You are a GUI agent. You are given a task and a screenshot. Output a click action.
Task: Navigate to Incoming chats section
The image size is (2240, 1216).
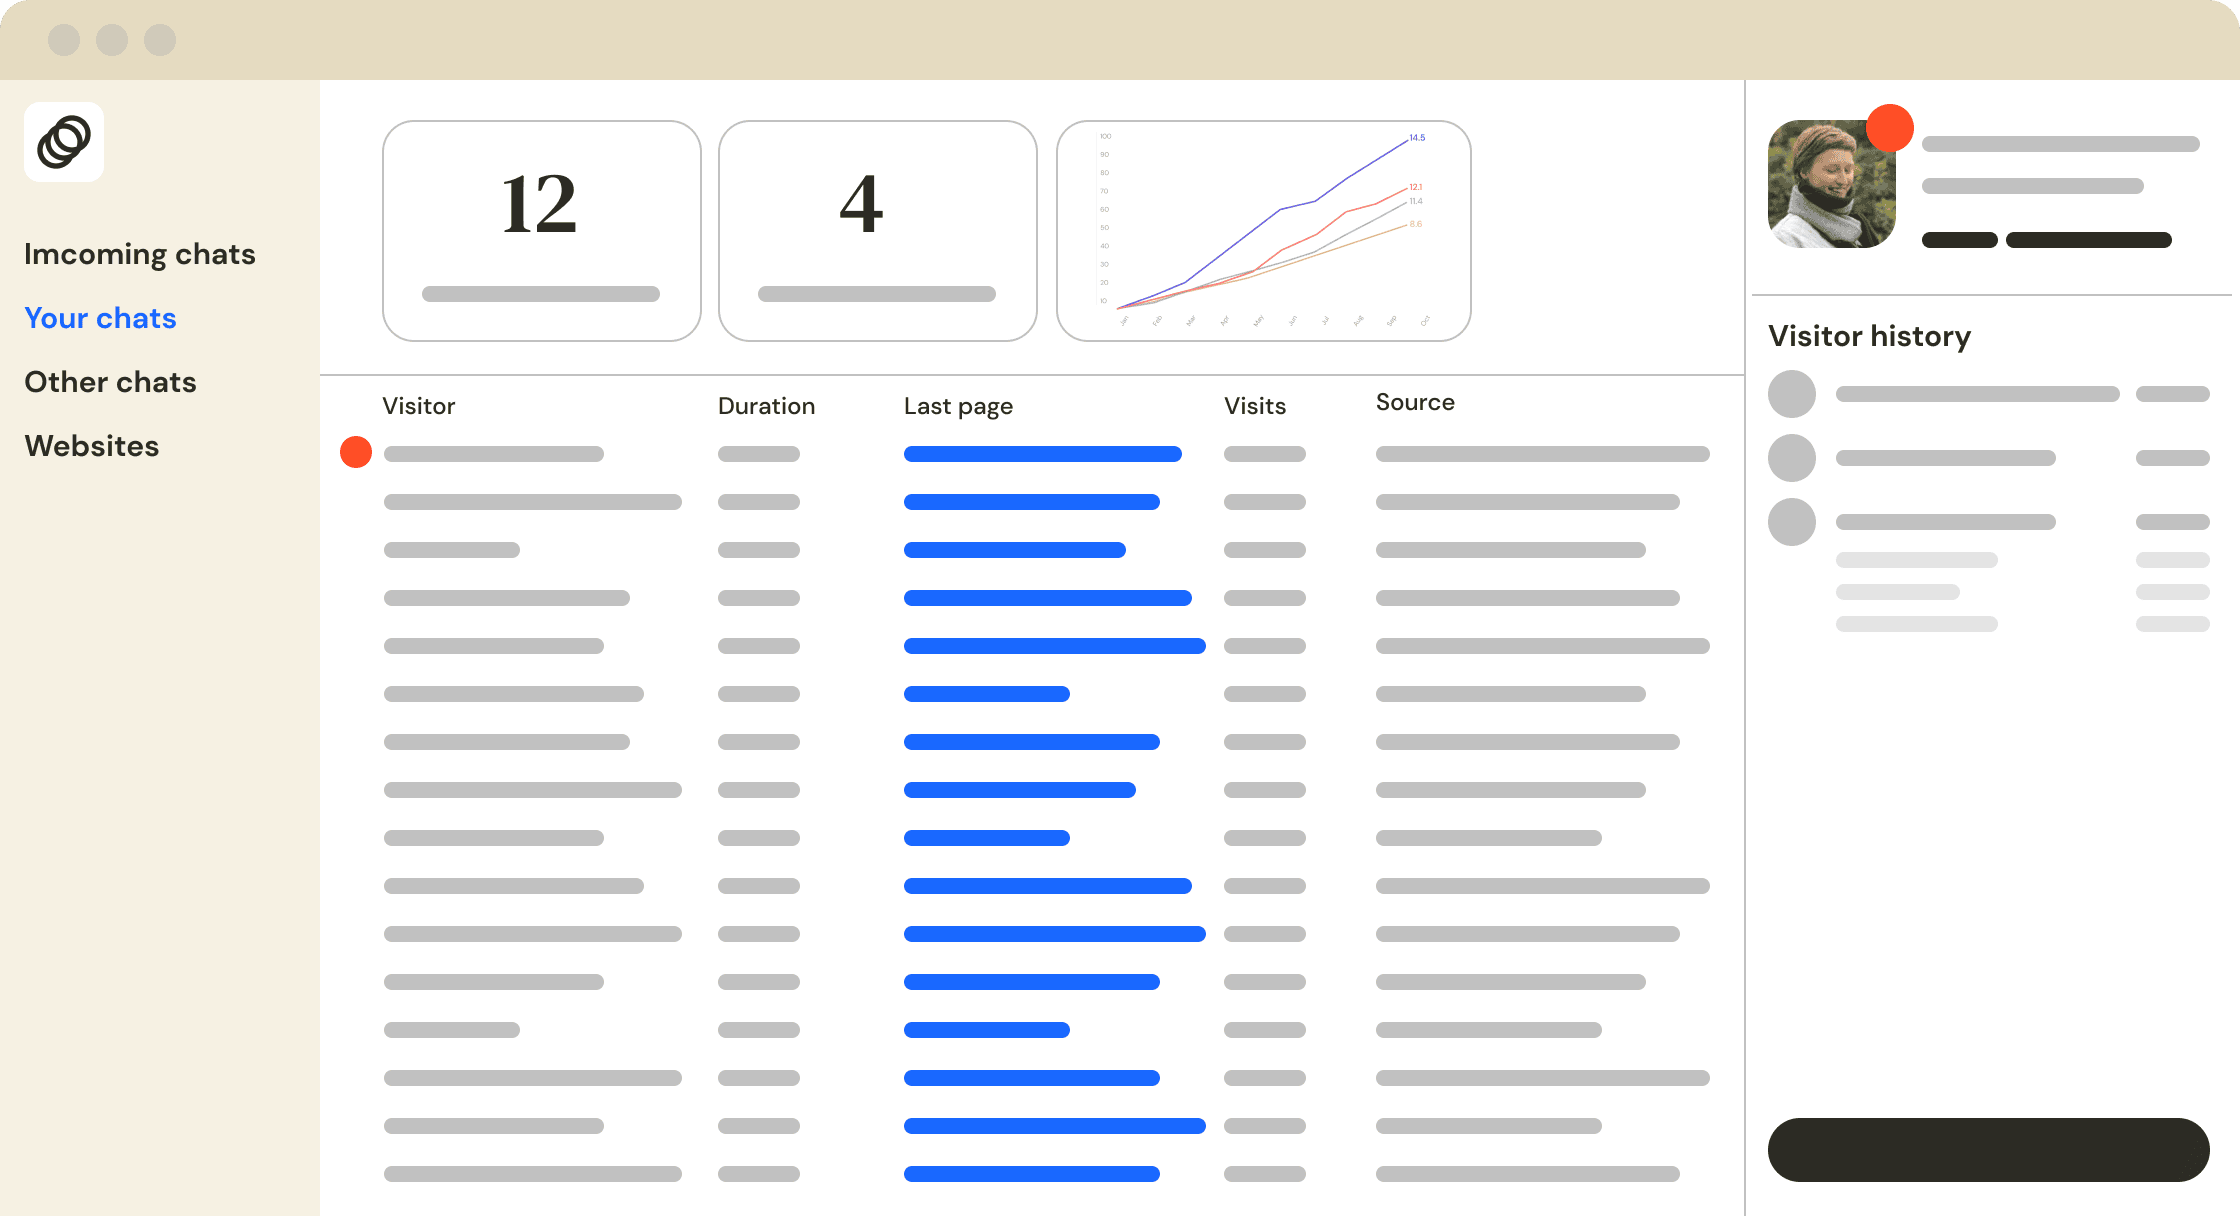pyautogui.click(x=141, y=253)
